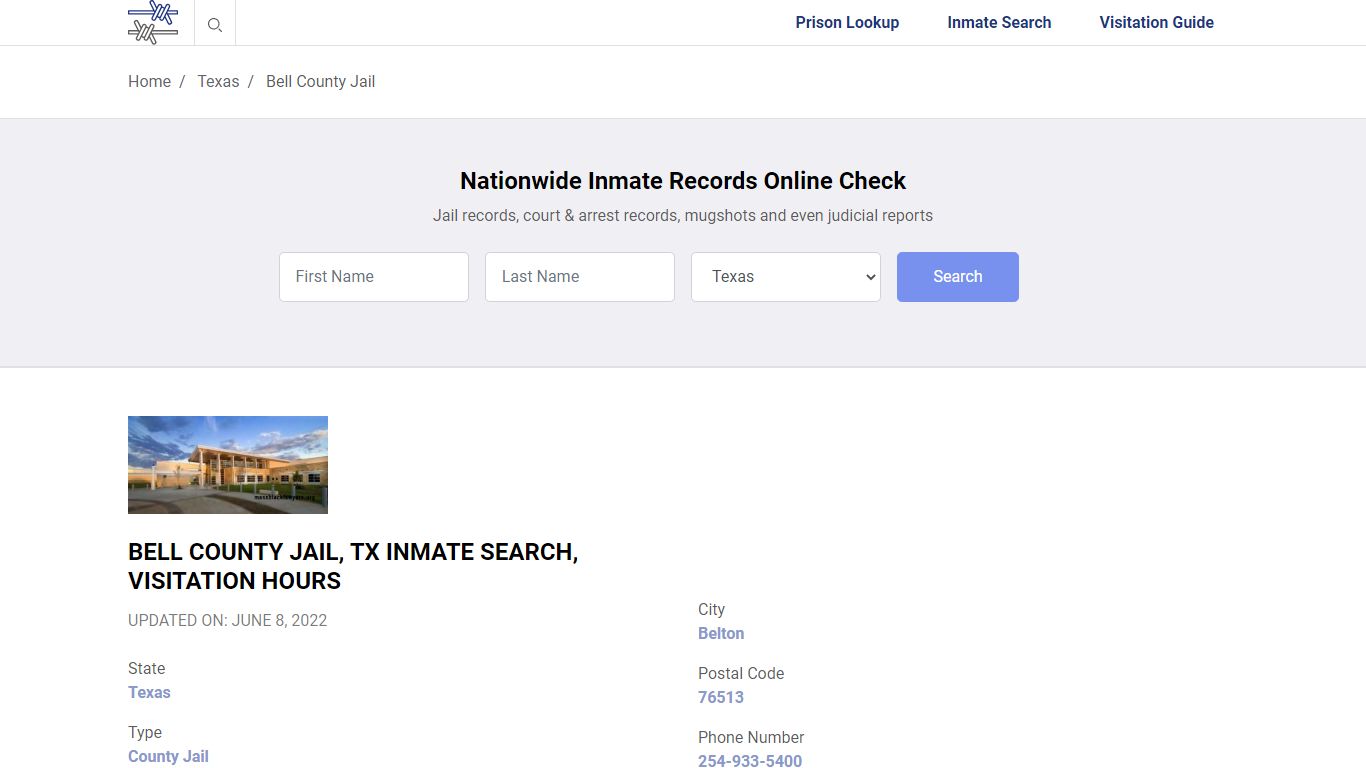Select Updated on June 8, 2022 text
Viewport: 1366px width, 768px height.
tap(227, 620)
